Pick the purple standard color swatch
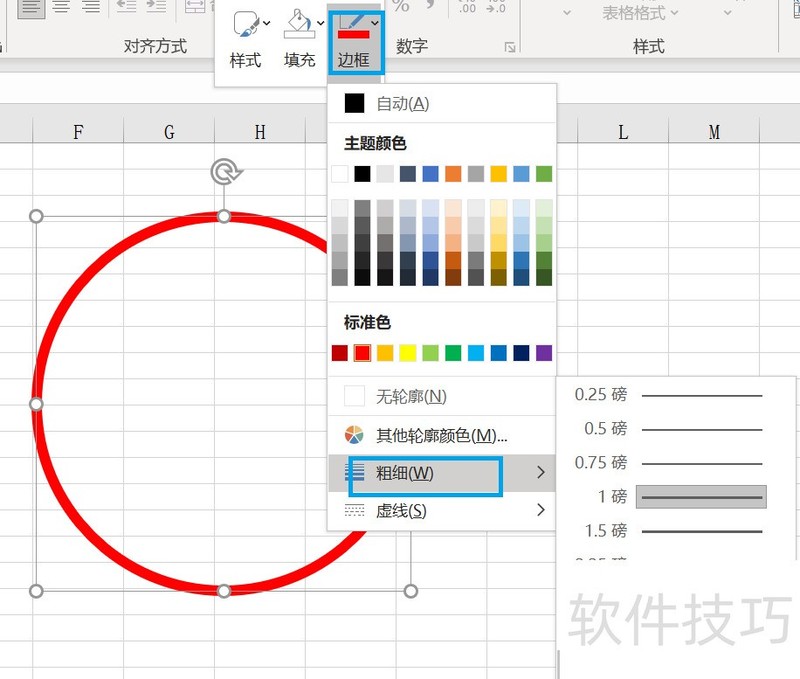Image resolution: width=800 pixels, height=679 pixels. pyautogui.click(x=544, y=353)
